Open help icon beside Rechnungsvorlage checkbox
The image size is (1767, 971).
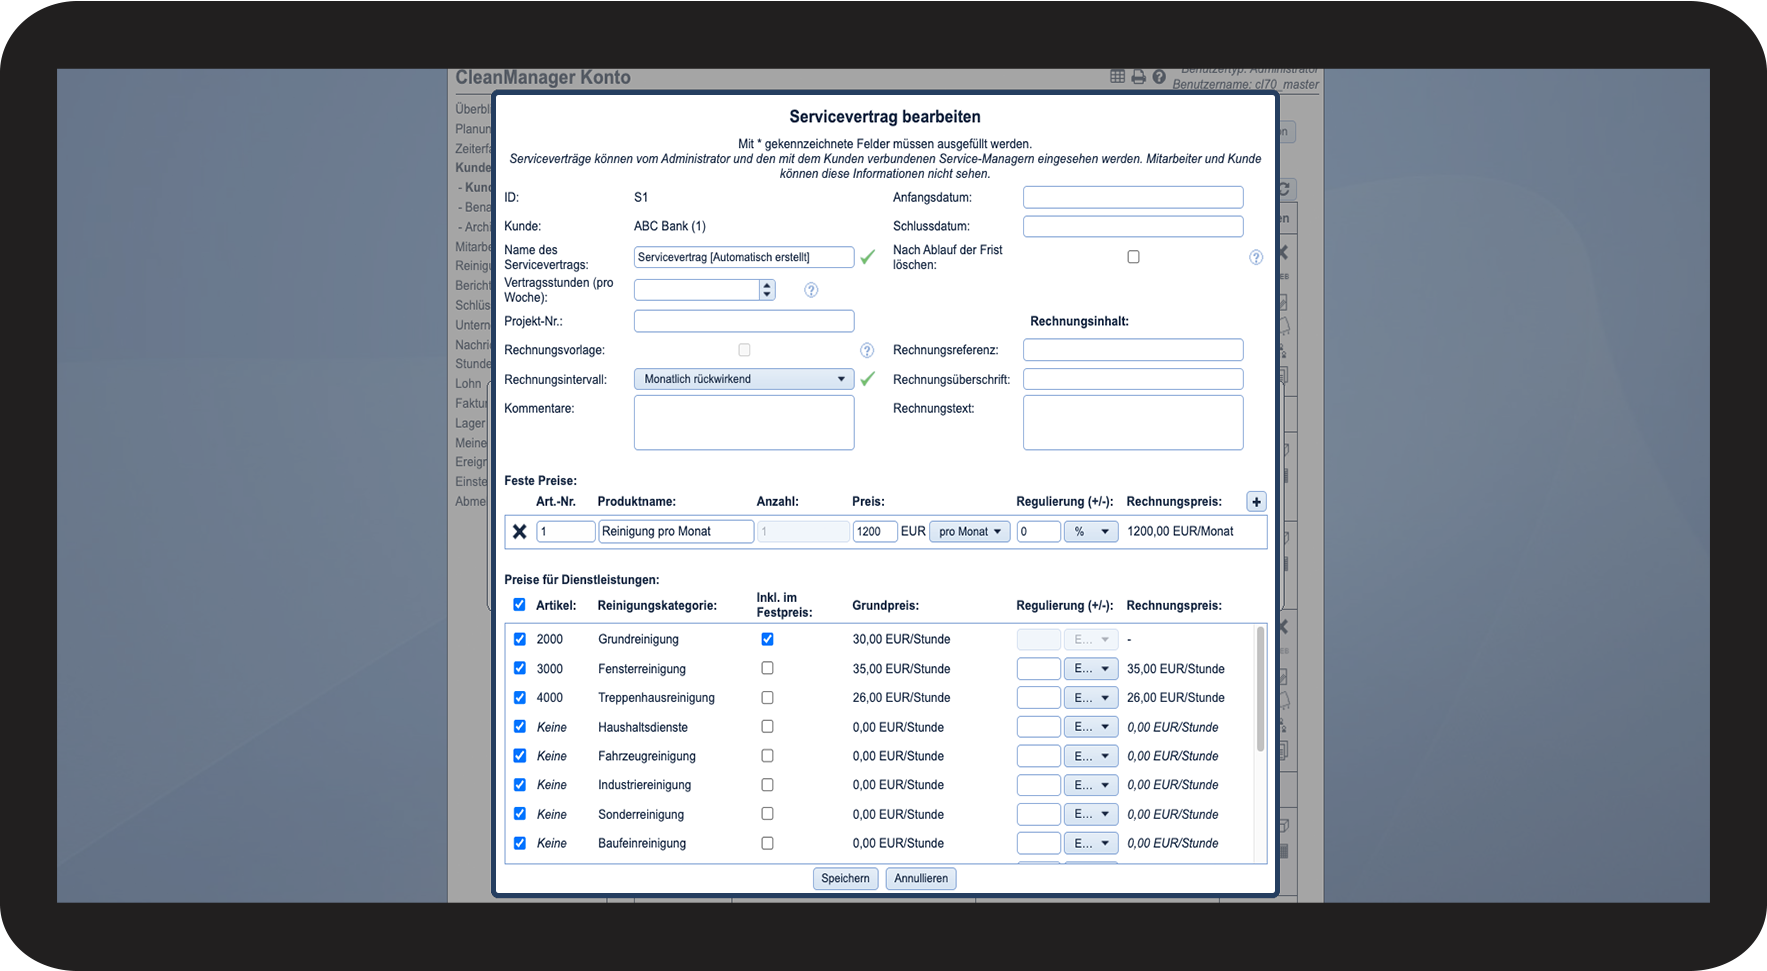point(867,350)
